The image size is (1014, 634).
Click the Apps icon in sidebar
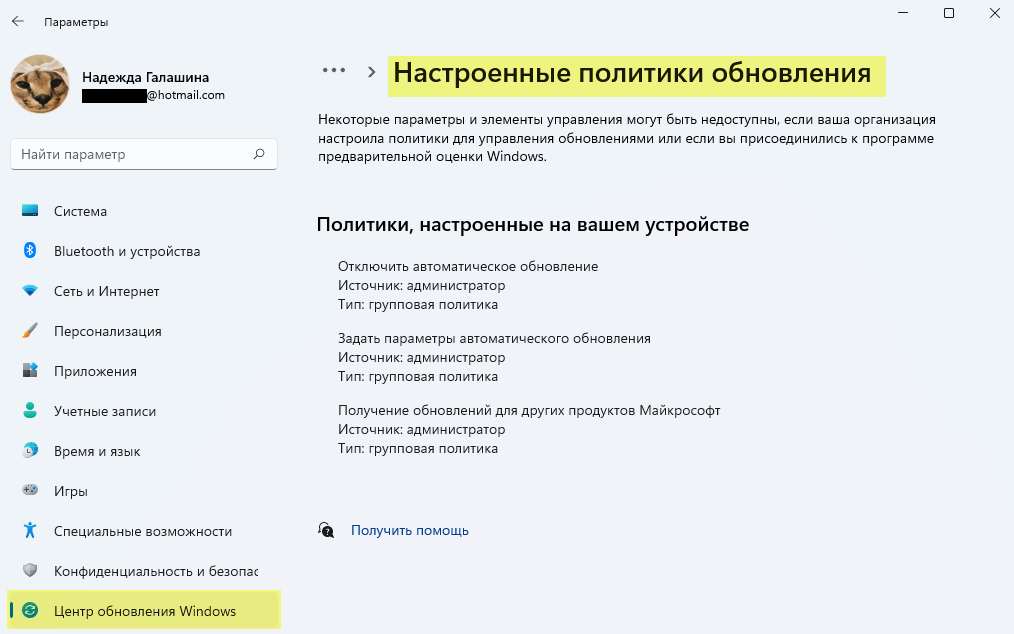coord(30,371)
